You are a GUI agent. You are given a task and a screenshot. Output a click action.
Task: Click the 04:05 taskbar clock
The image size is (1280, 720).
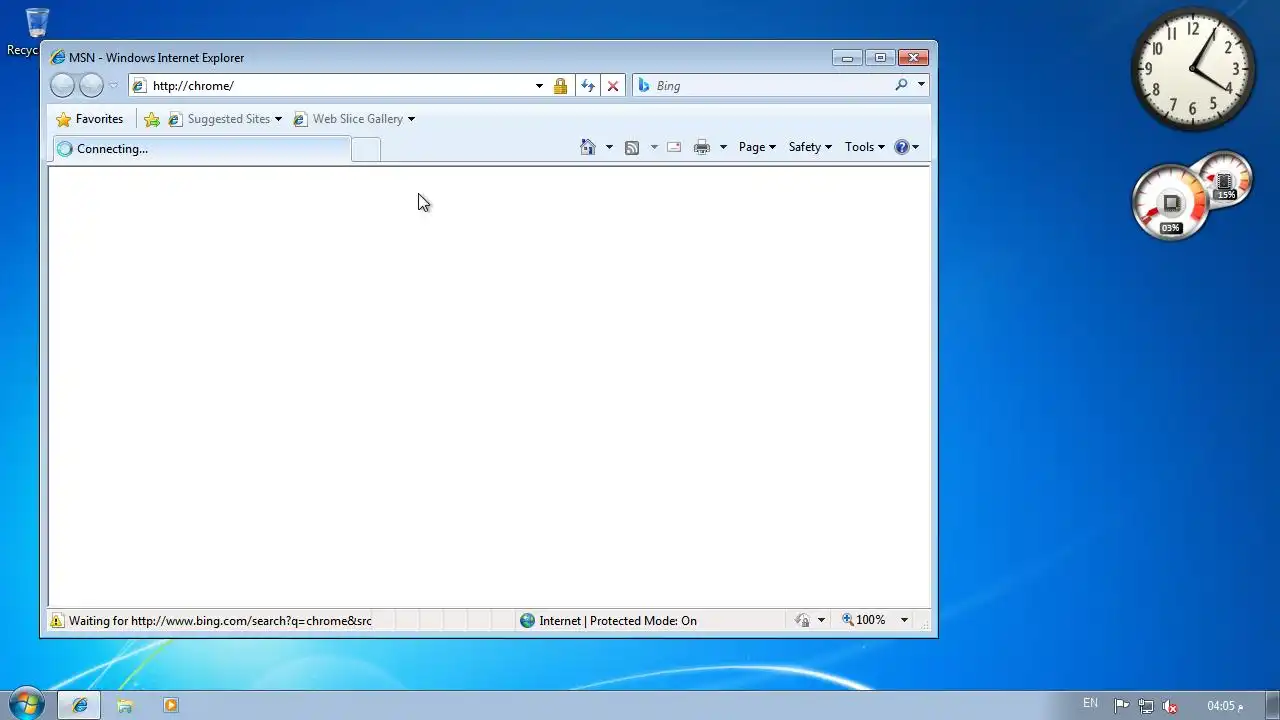[1225, 706]
